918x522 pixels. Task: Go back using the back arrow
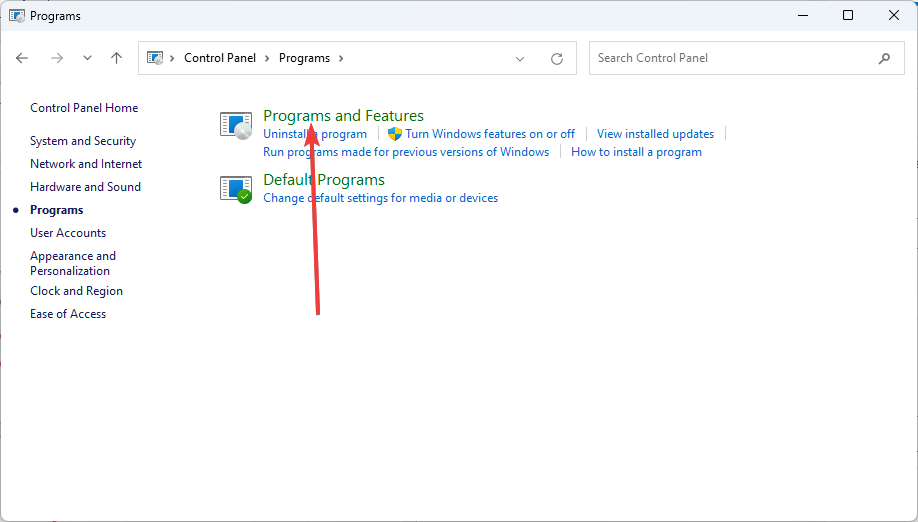[x=22, y=58]
